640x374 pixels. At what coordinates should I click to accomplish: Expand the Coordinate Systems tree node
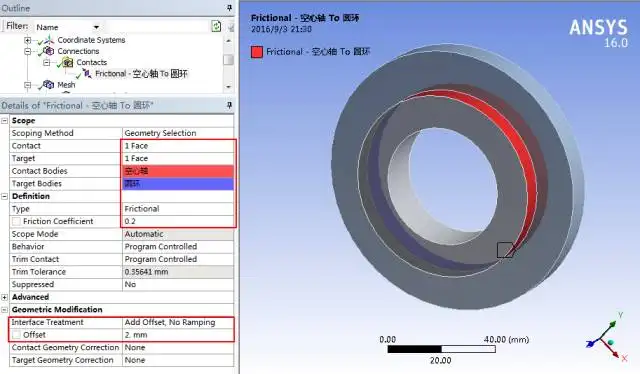(27, 40)
